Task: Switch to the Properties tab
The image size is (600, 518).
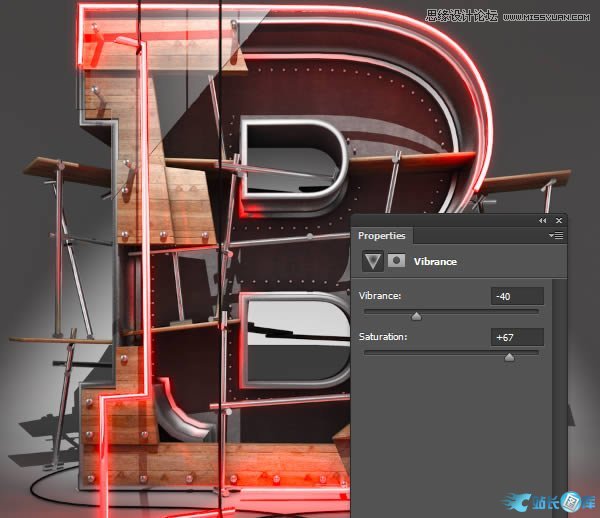Action: [382, 236]
